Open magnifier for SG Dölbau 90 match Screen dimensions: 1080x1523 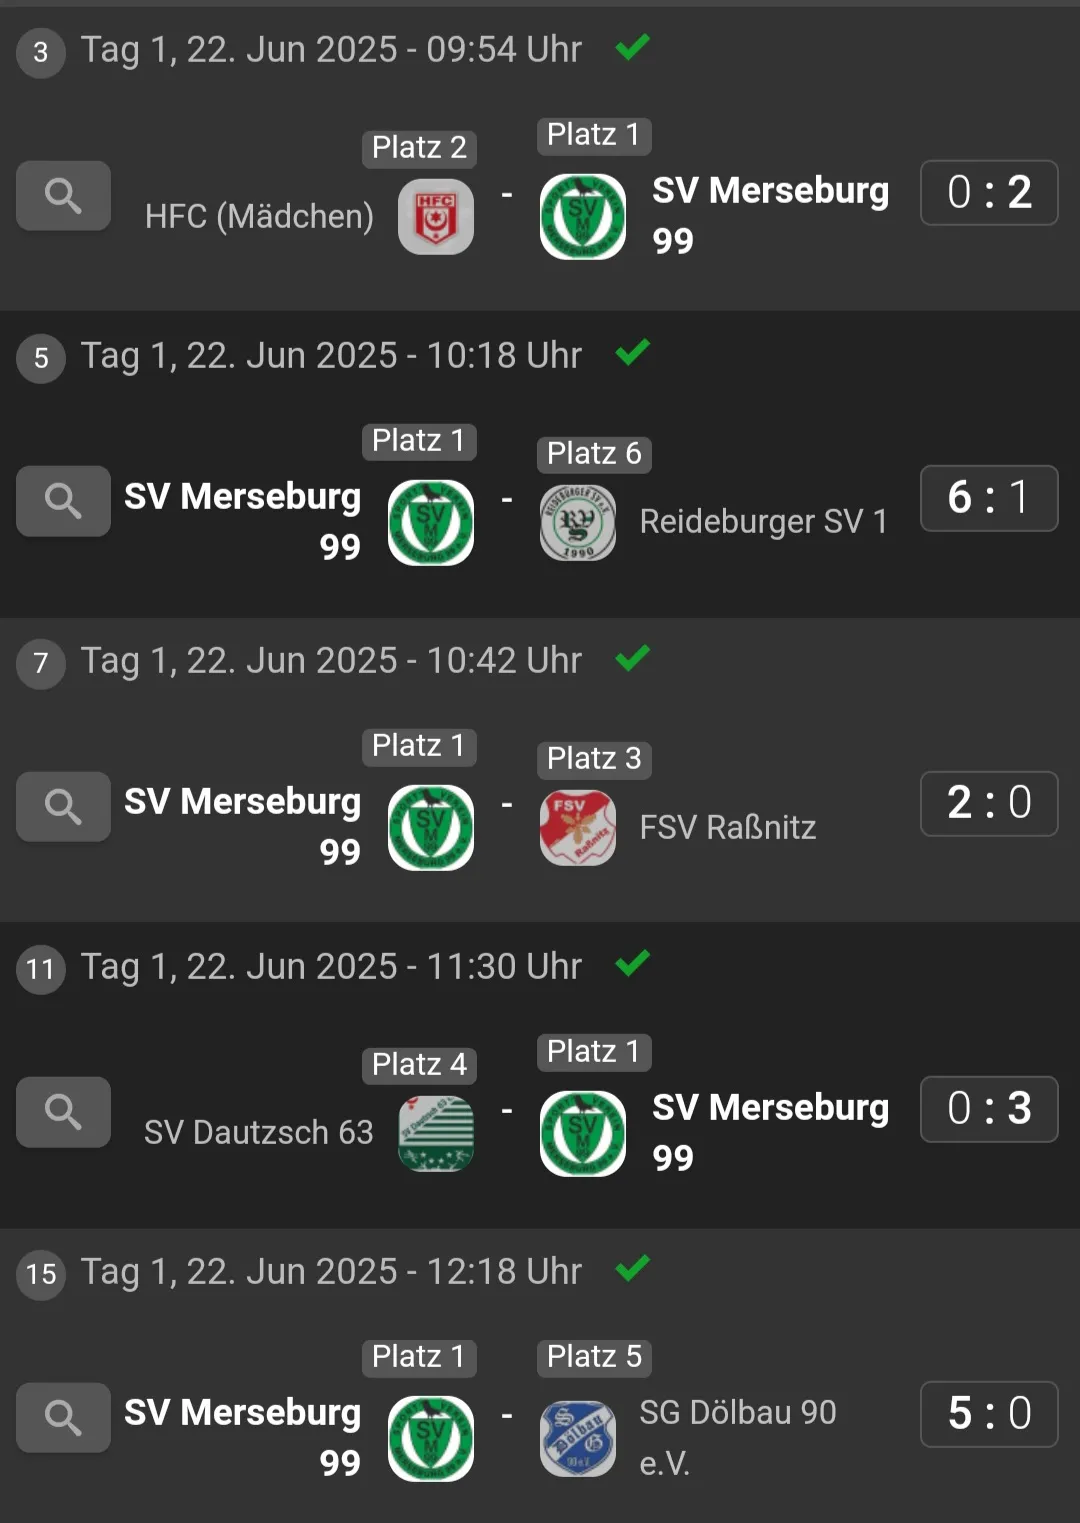(x=63, y=1417)
